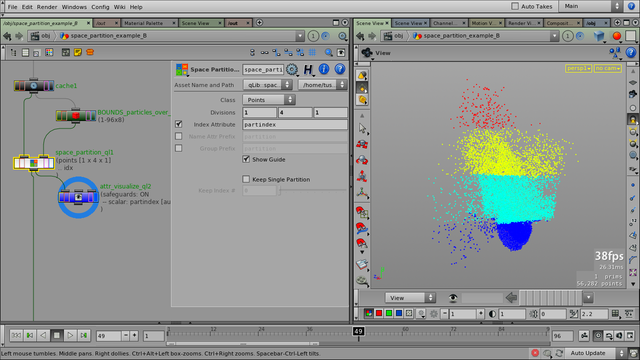Select the BOUNDS_particles_over node
The height and width of the screenshot is (360, 640).
tap(76, 116)
